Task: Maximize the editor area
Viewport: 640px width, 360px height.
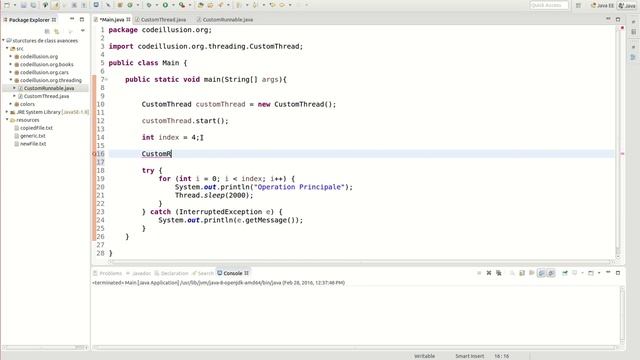Action: tap(618, 19)
